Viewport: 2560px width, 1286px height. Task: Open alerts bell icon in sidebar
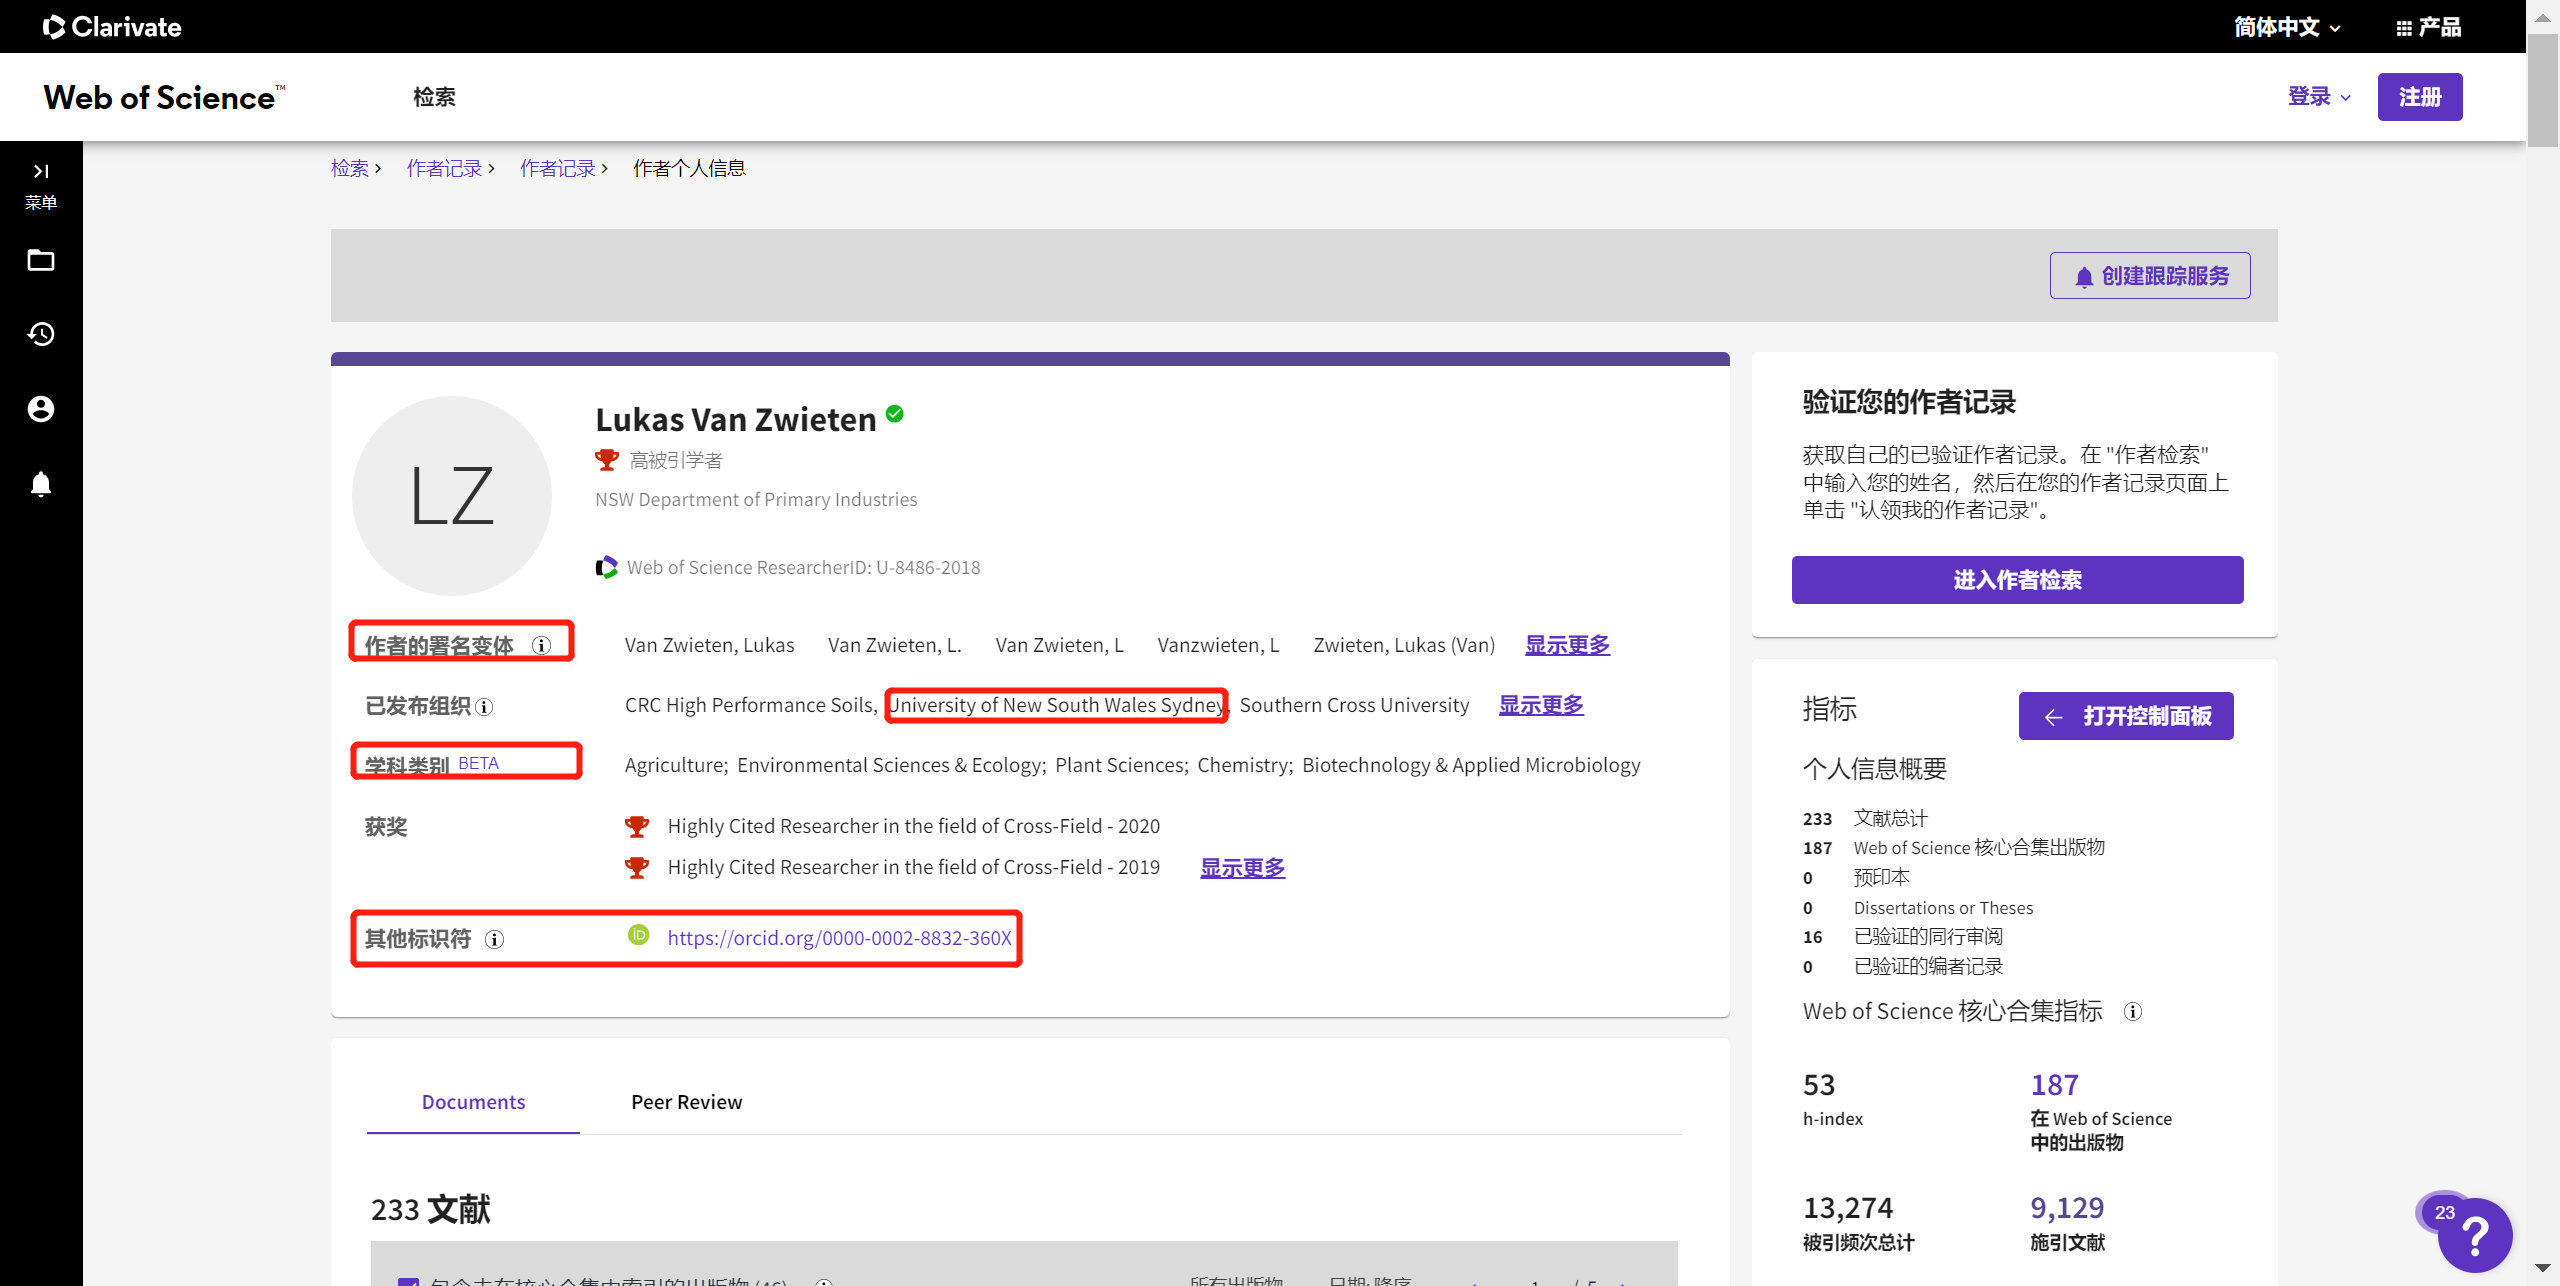point(41,485)
